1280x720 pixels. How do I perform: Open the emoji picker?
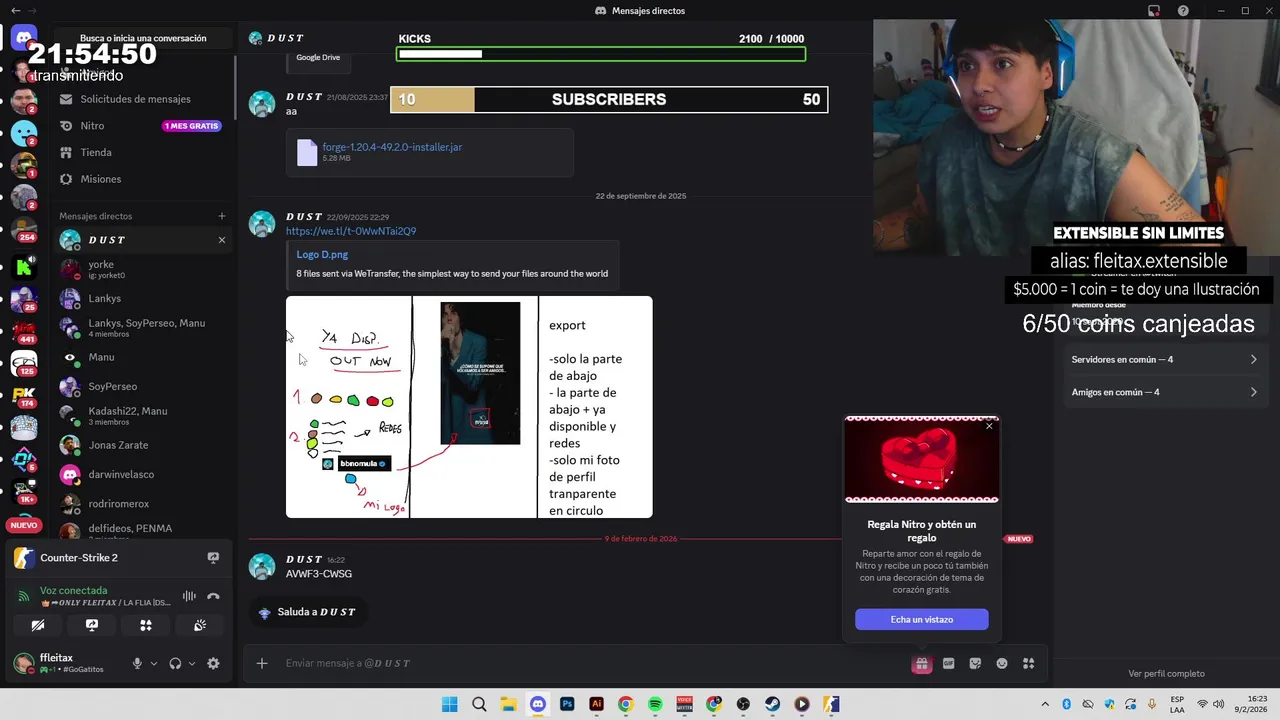1001,663
